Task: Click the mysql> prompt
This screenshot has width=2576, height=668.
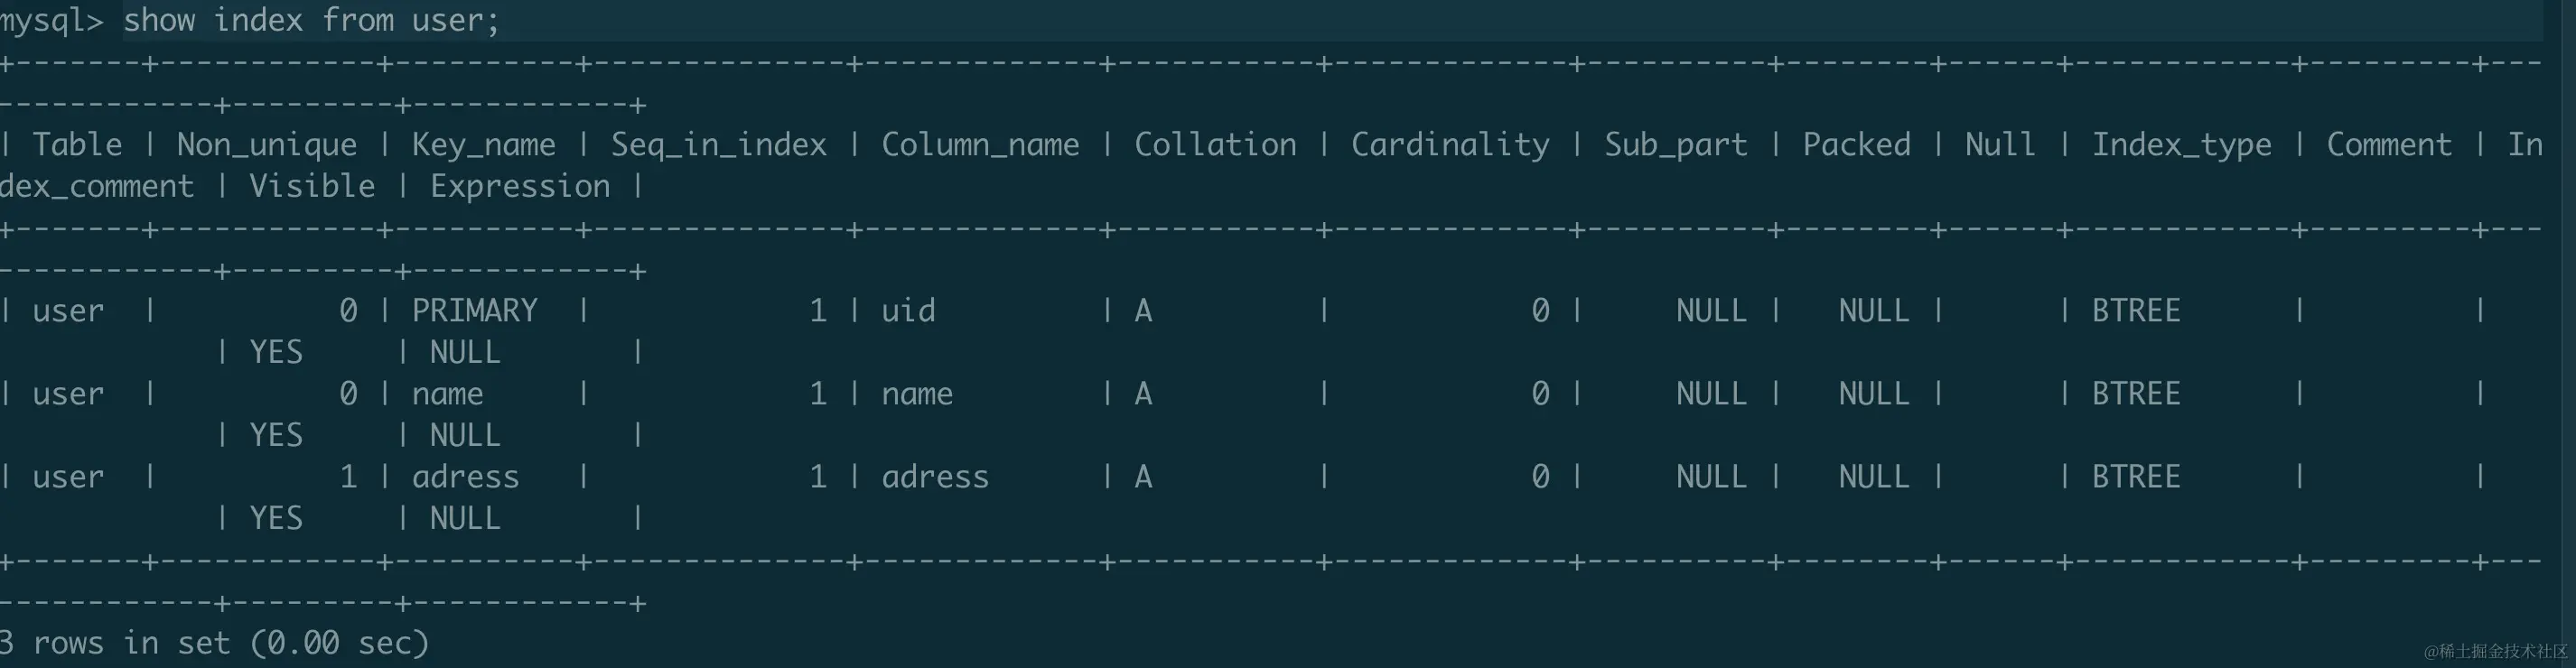Action: pyautogui.click(x=52, y=20)
